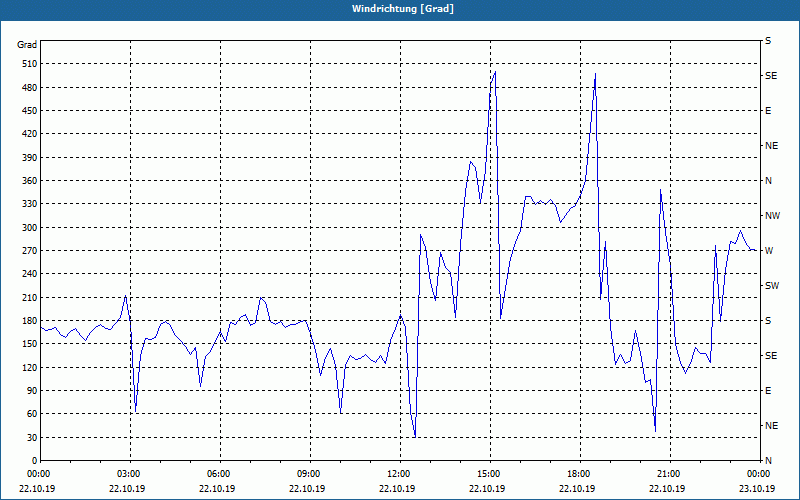Select the 150 degree axis label

pyautogui.click(x=30, y=344)
